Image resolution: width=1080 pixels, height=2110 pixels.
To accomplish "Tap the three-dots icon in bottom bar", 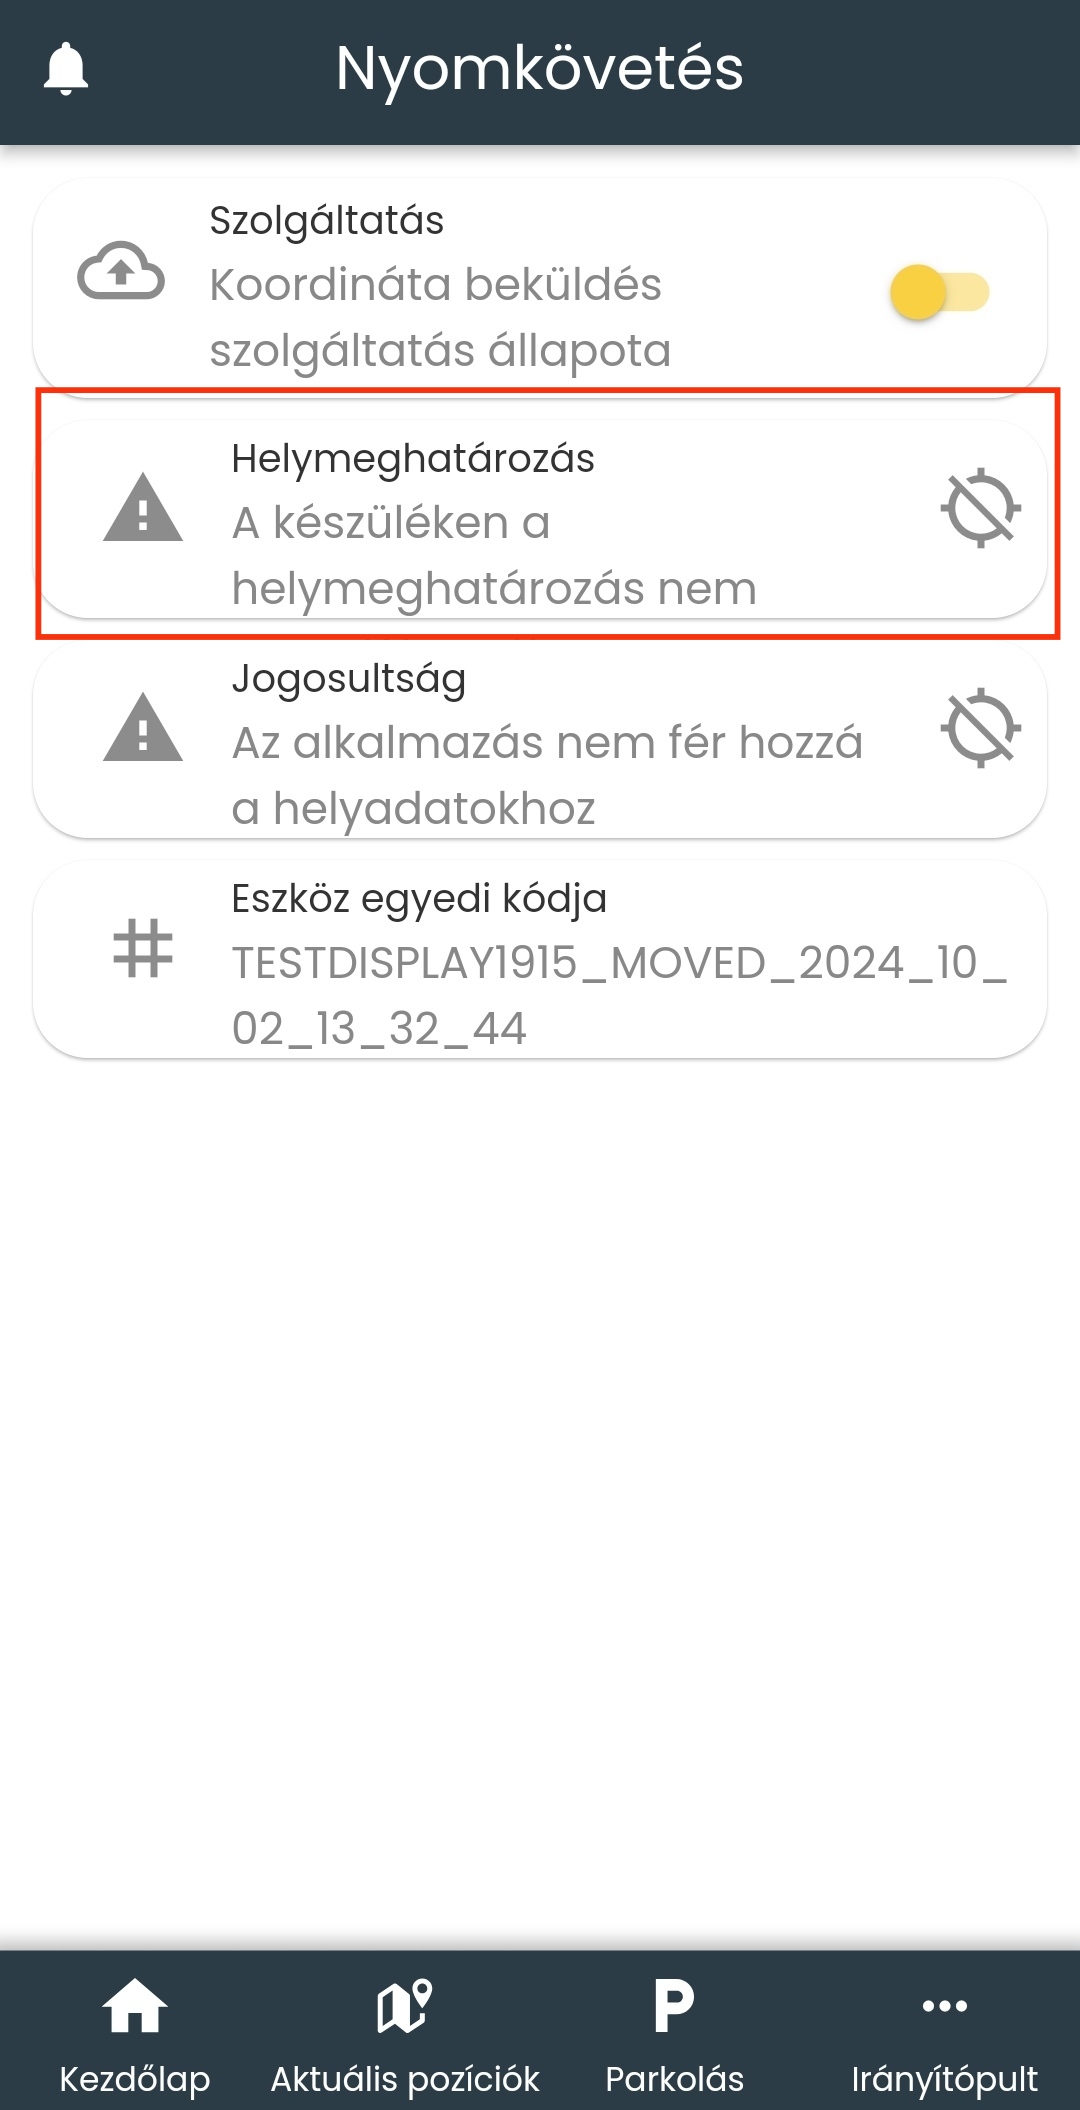I will 945,2006.
